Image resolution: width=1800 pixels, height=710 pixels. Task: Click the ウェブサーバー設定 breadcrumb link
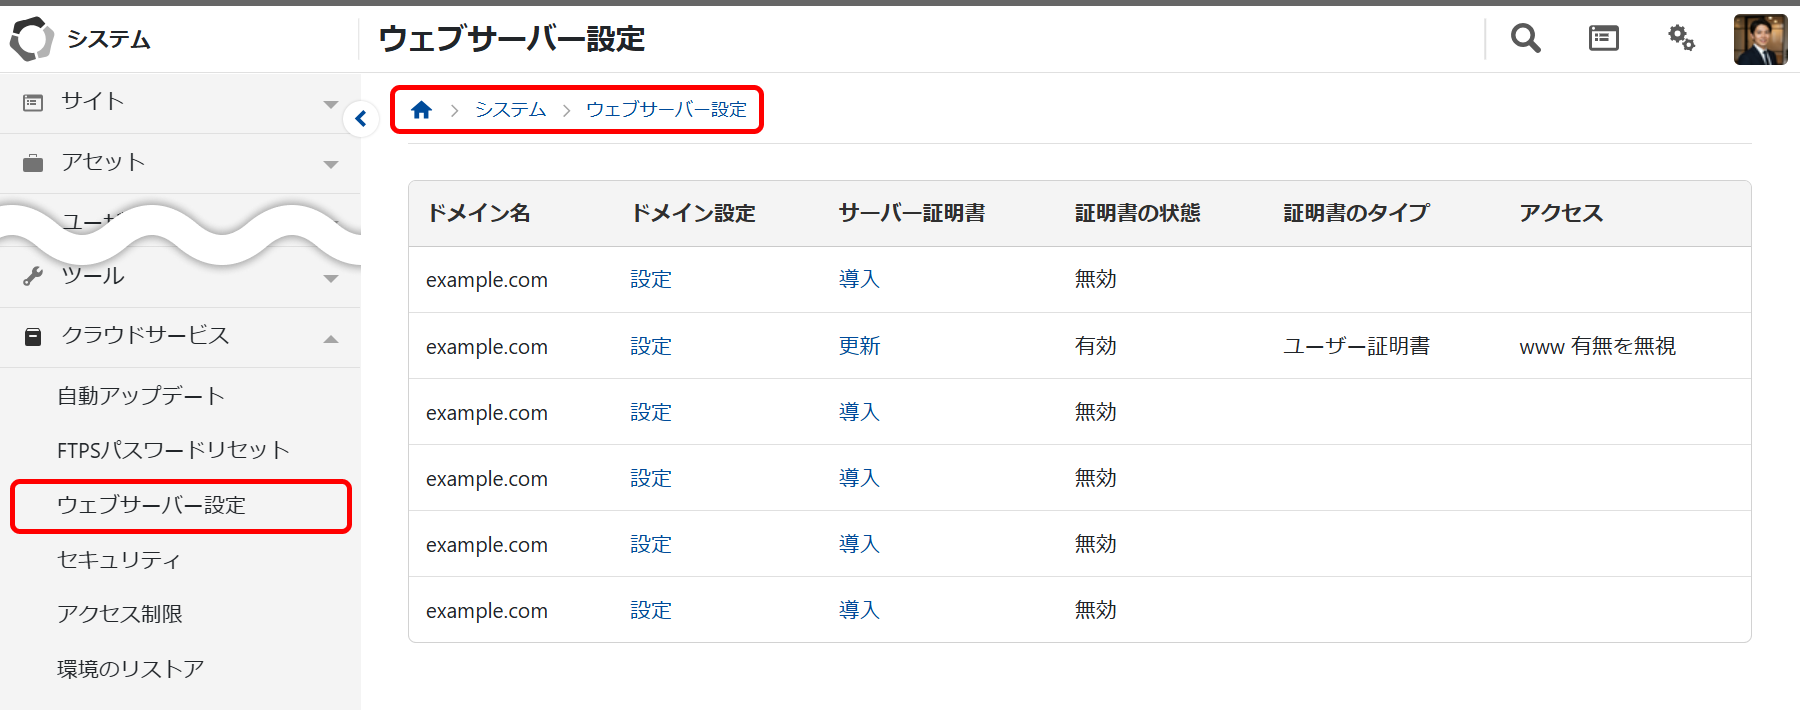coord(666,110)
